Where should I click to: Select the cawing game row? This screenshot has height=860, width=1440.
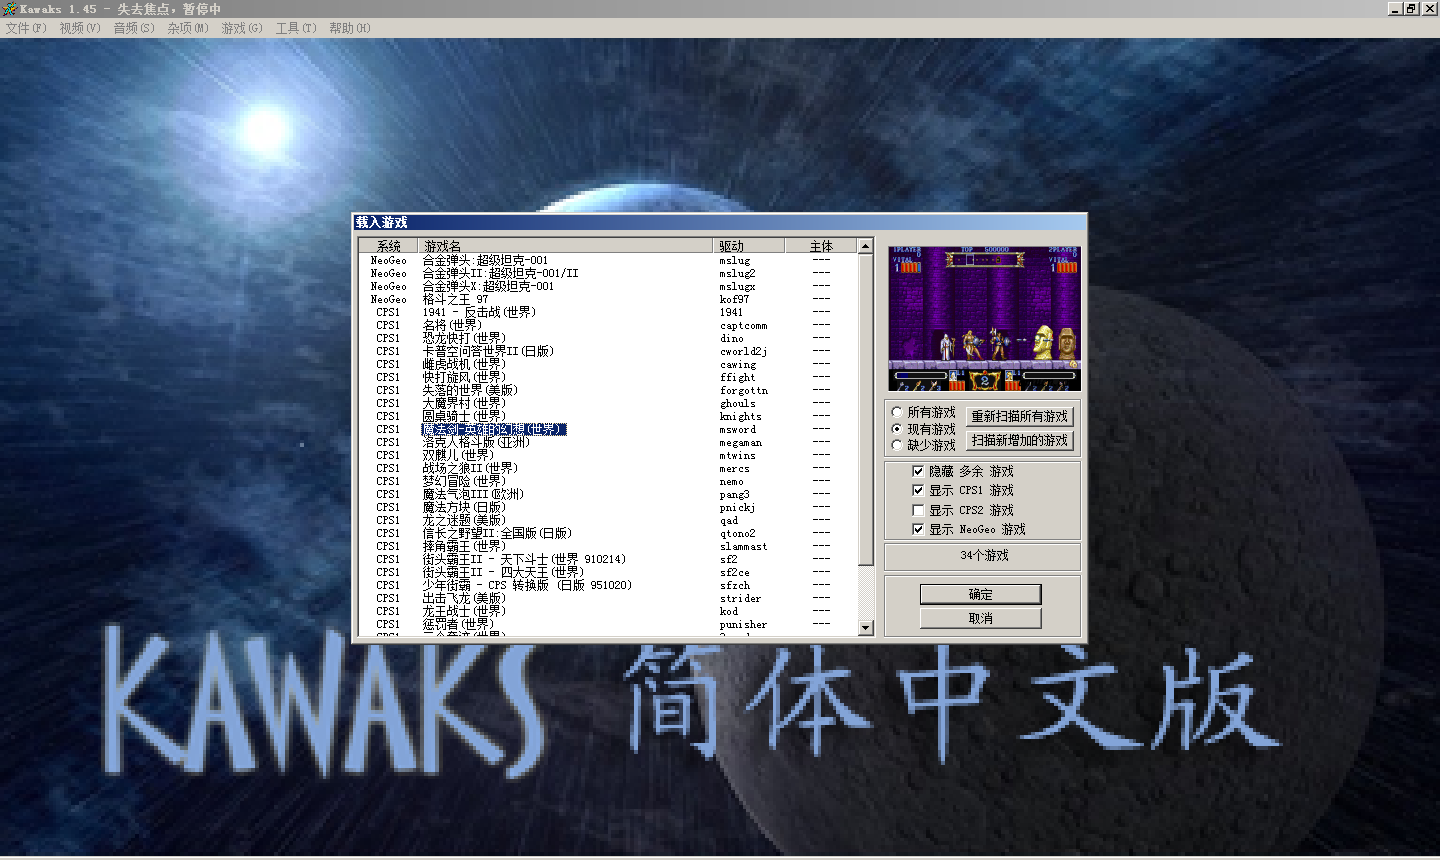pyautogui.click(x=608, y=364)
